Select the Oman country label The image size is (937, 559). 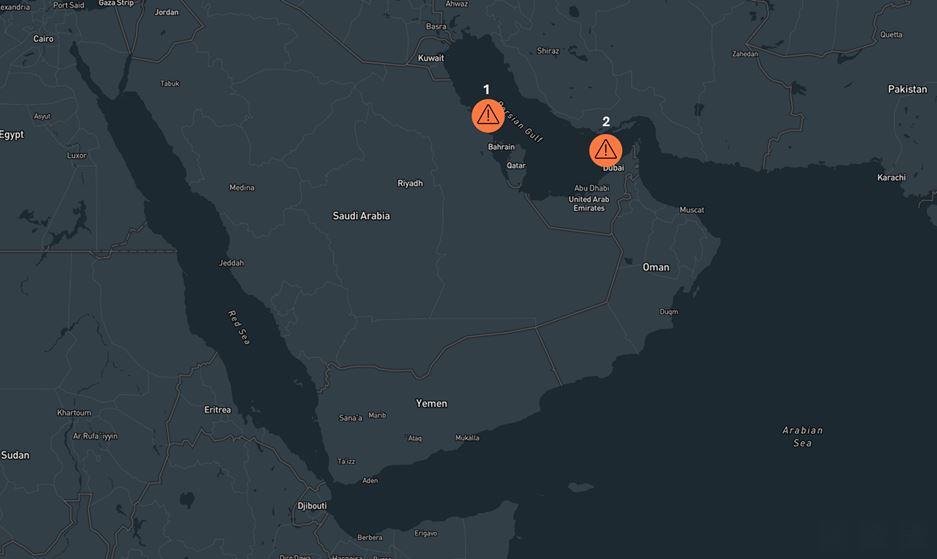pos(656,268)
